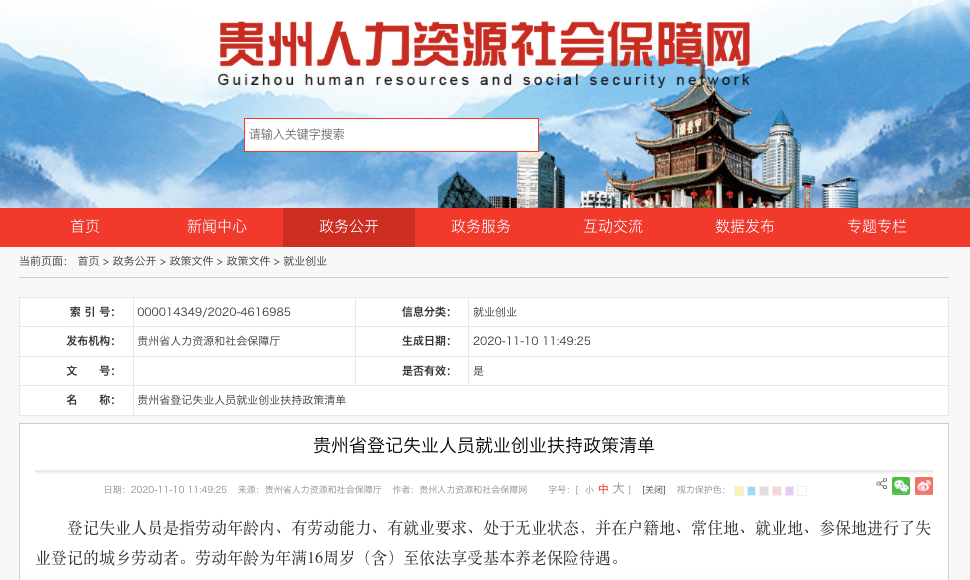Go to 新闻中心 navigation tab
The height and width of the screenshot is (580, 970).
coord(217,227)
